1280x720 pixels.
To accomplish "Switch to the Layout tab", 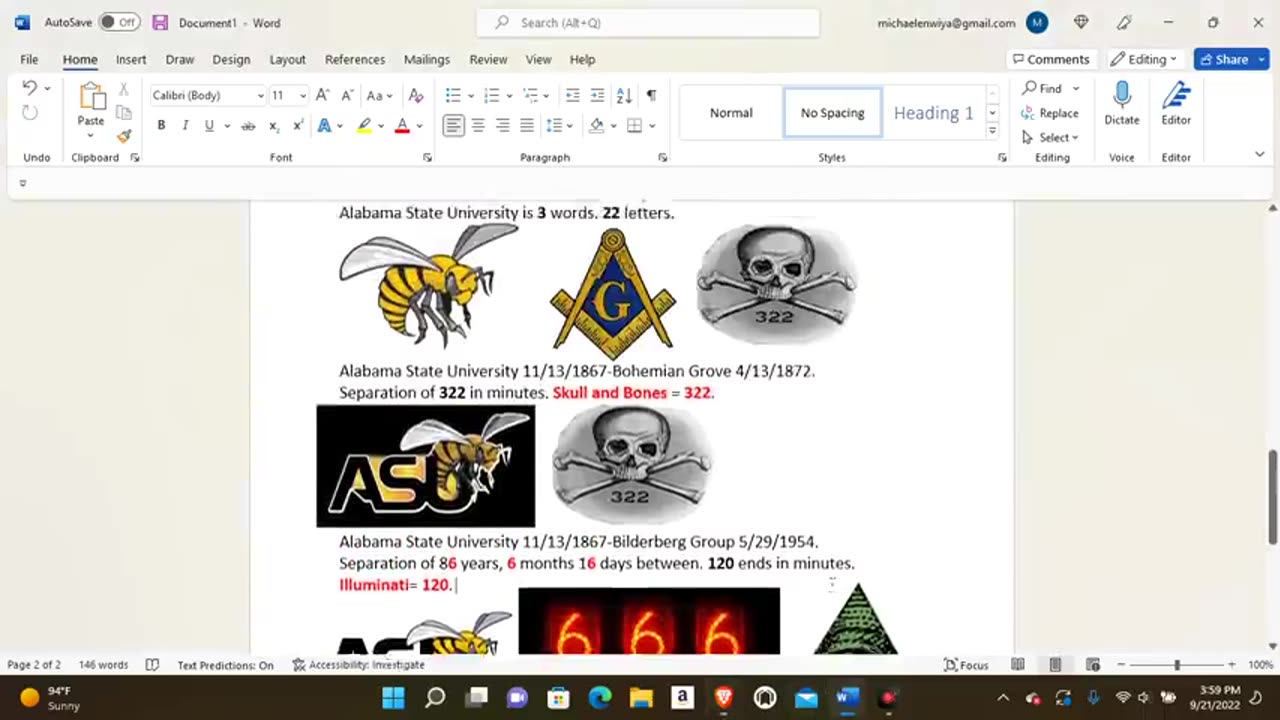I will coord(287,59).
